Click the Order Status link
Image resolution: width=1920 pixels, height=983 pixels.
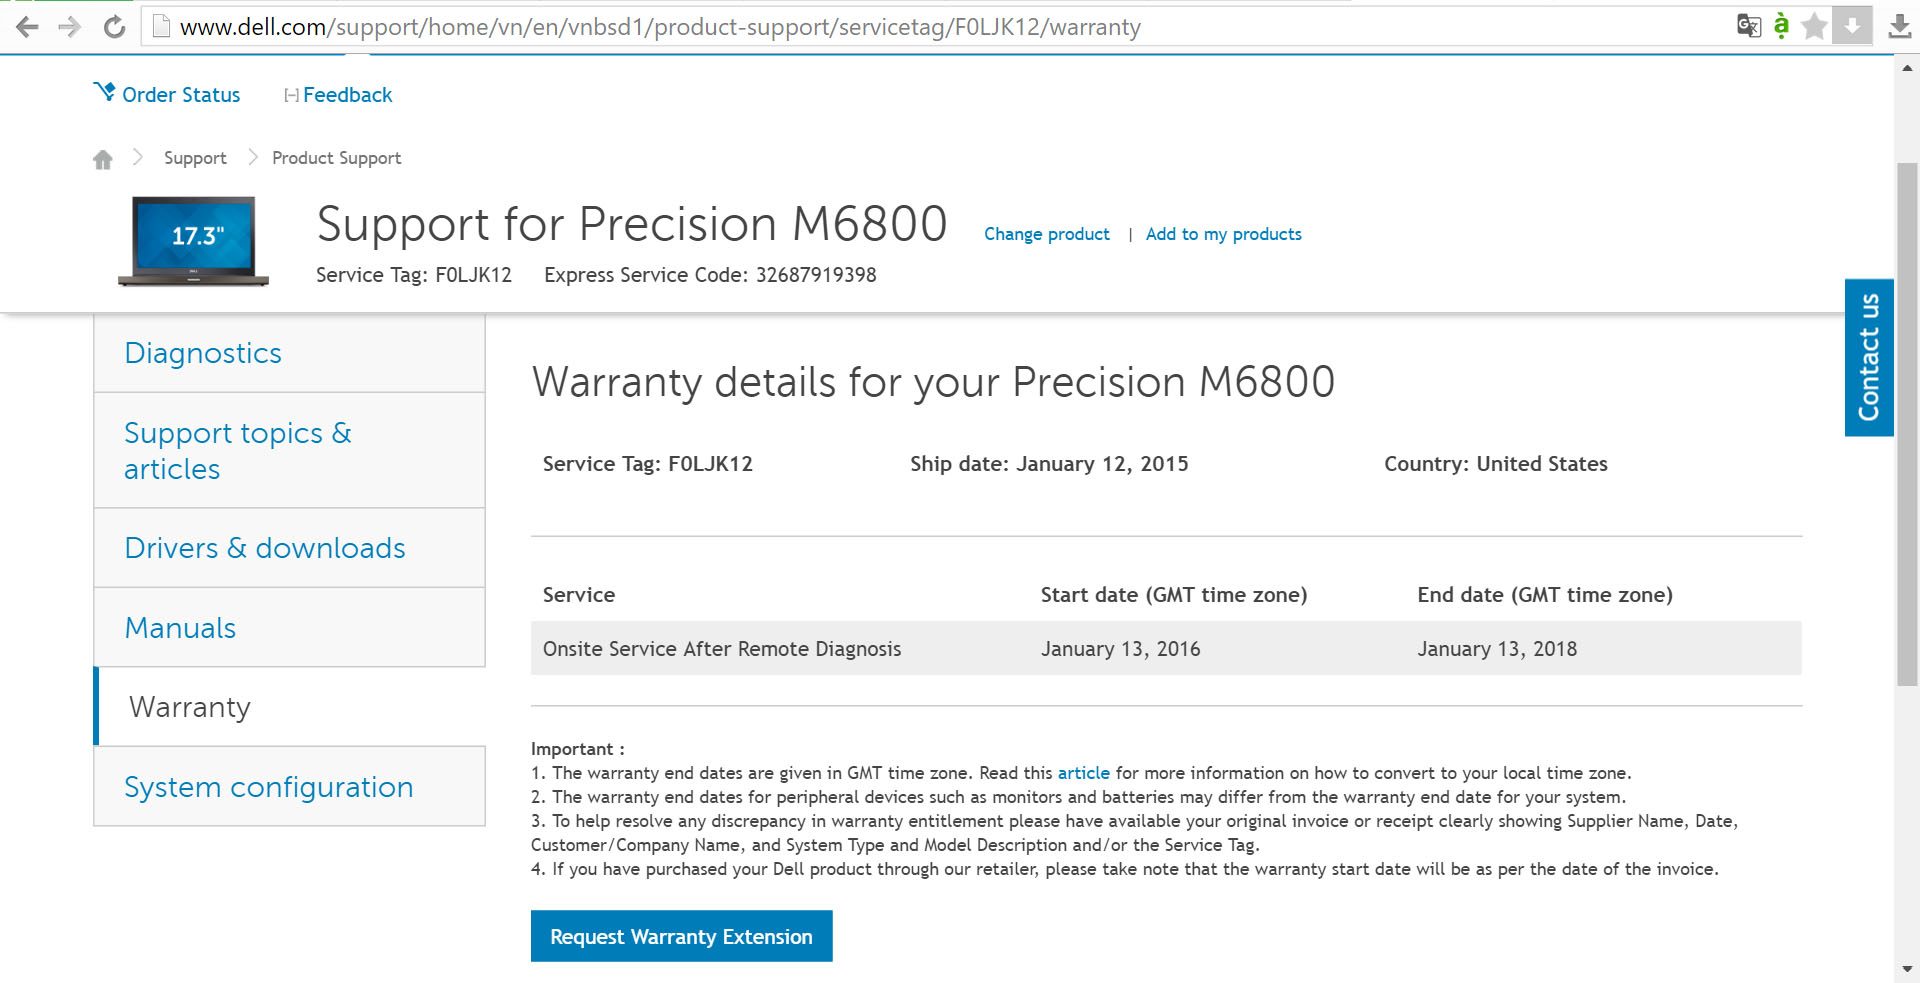(180, 95)
